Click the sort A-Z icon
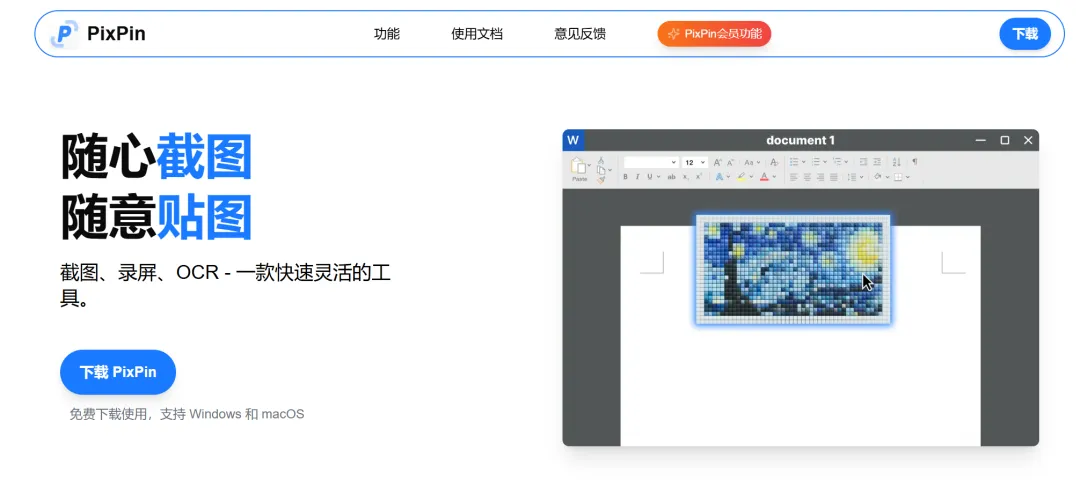 click(896, 162)
